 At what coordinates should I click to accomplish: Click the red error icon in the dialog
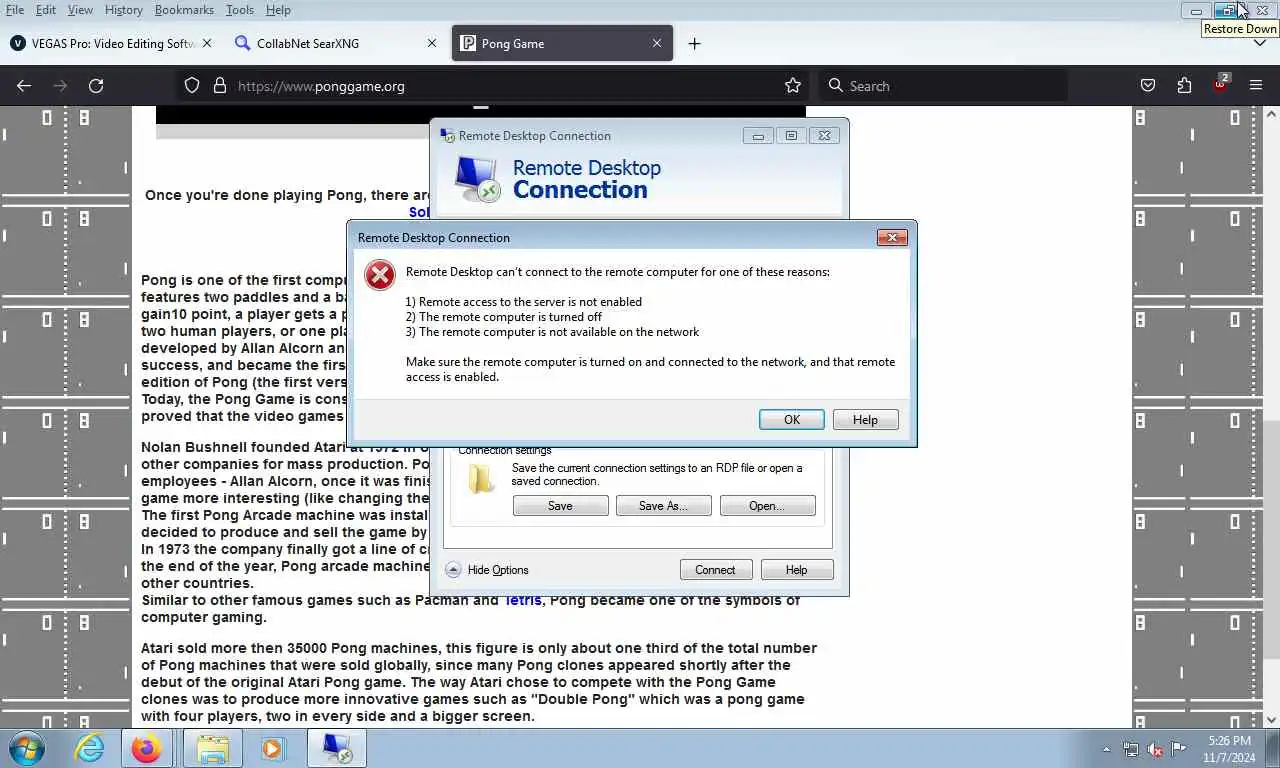(x=380, y=275)
